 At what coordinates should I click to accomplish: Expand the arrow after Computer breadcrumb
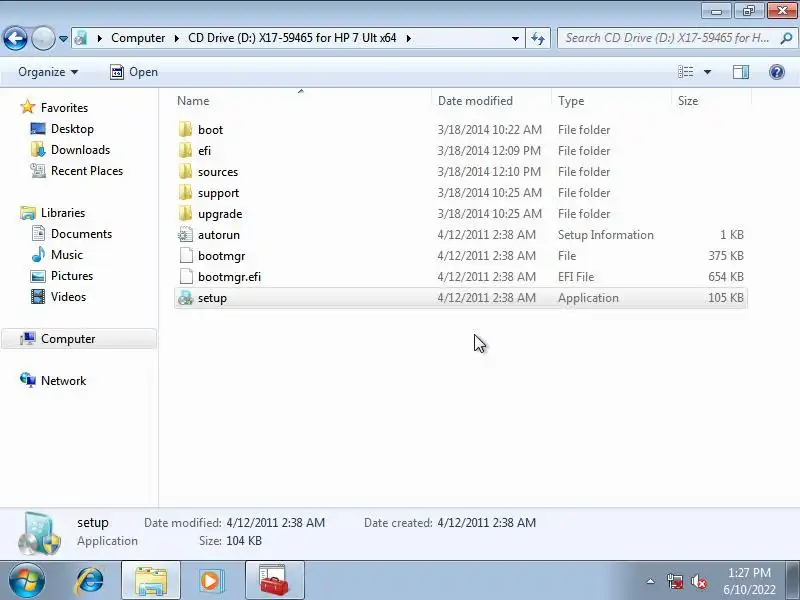click(177, 38)
